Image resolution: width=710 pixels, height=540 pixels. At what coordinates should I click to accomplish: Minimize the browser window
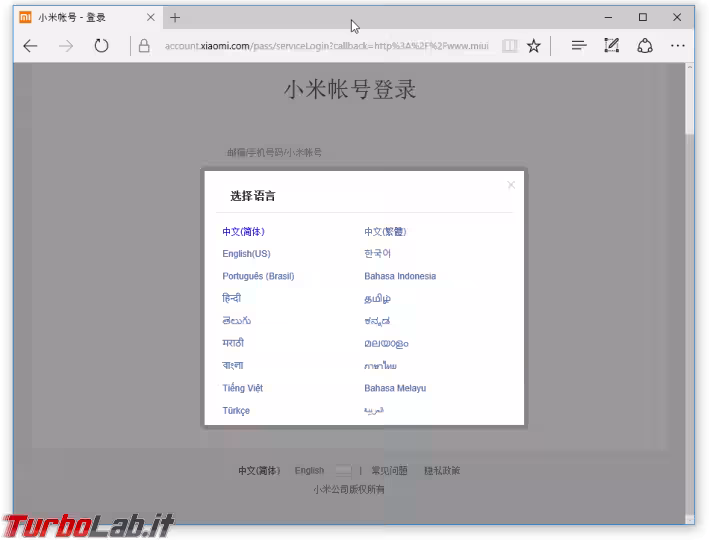tap(608, 17)
